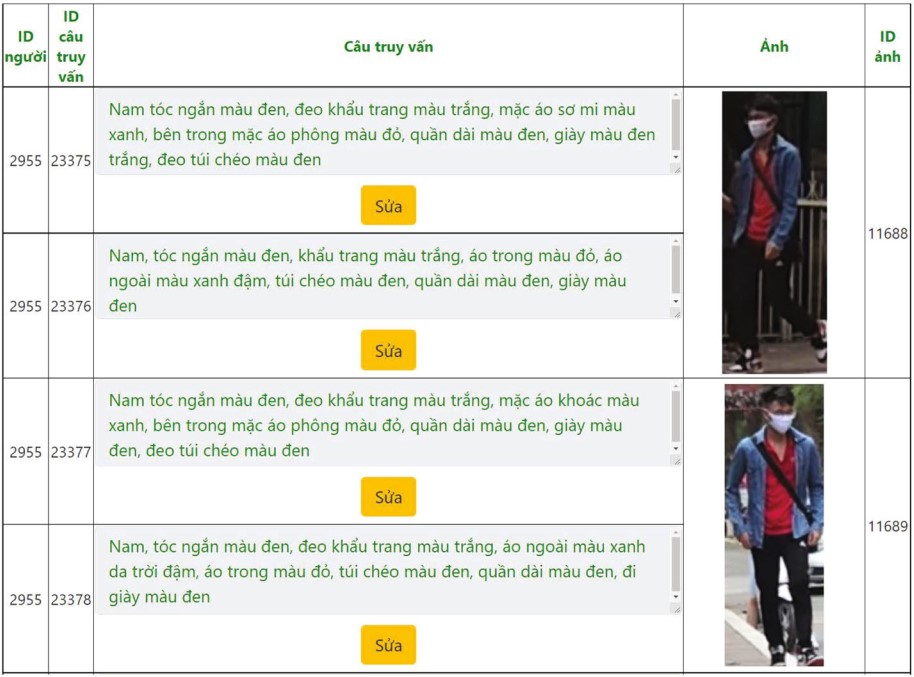This screenshot has height=677, width=914.
Task: Click the resize grip of query 23378 box
Action: coord(676,609)
